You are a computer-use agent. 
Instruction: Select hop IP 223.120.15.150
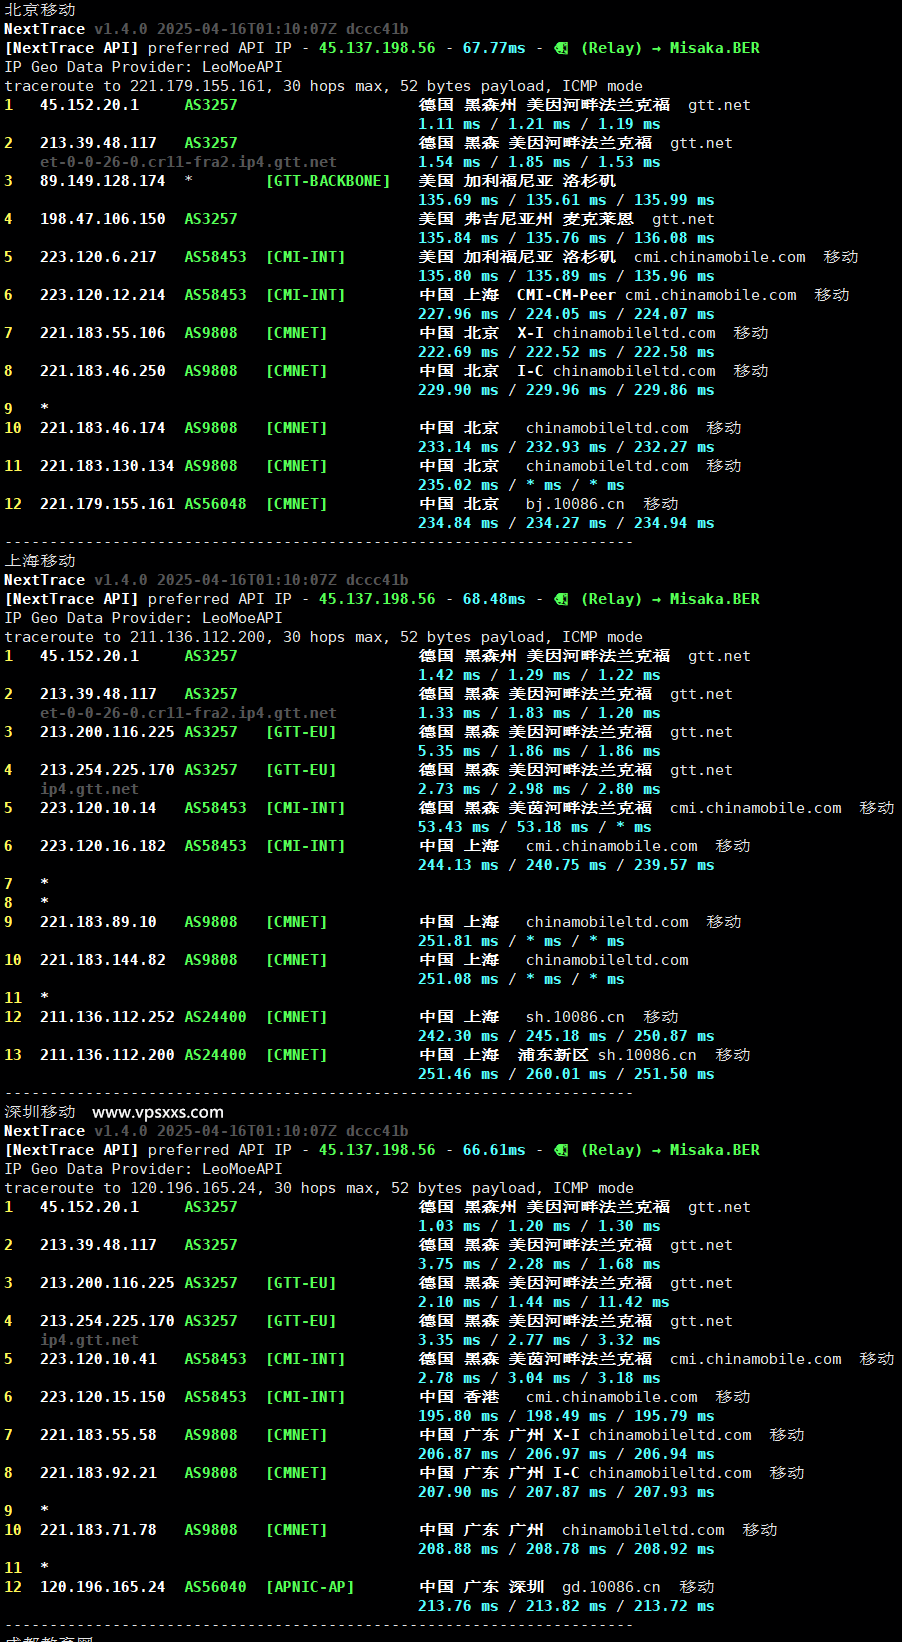click(x=103, y=1397)
